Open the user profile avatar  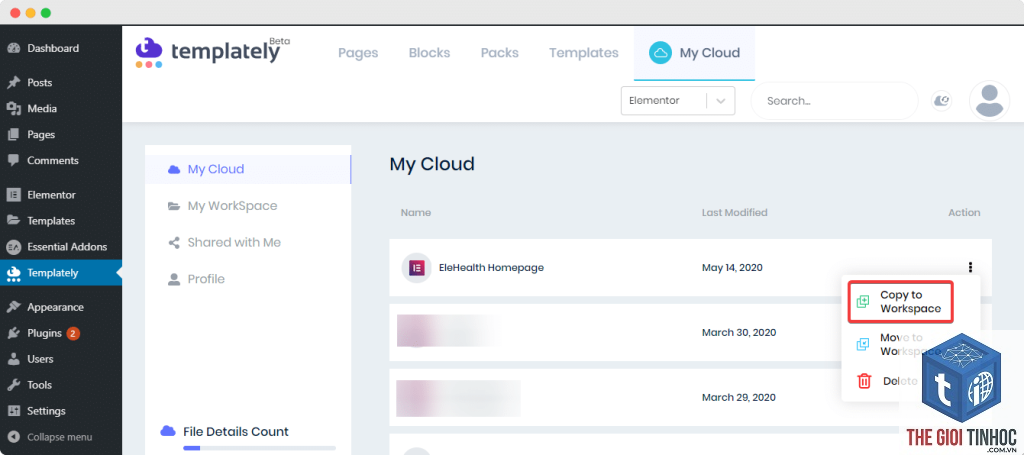(989, 101)
